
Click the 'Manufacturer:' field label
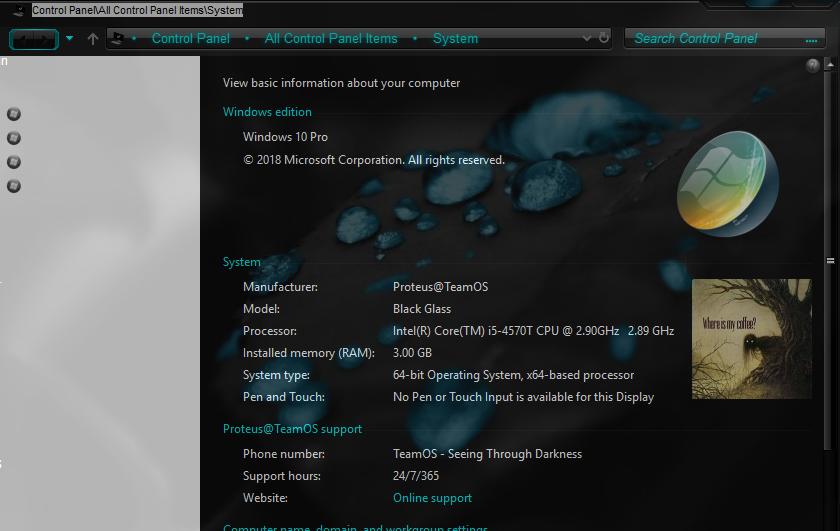pyautogui.click(x=280, y=287)
